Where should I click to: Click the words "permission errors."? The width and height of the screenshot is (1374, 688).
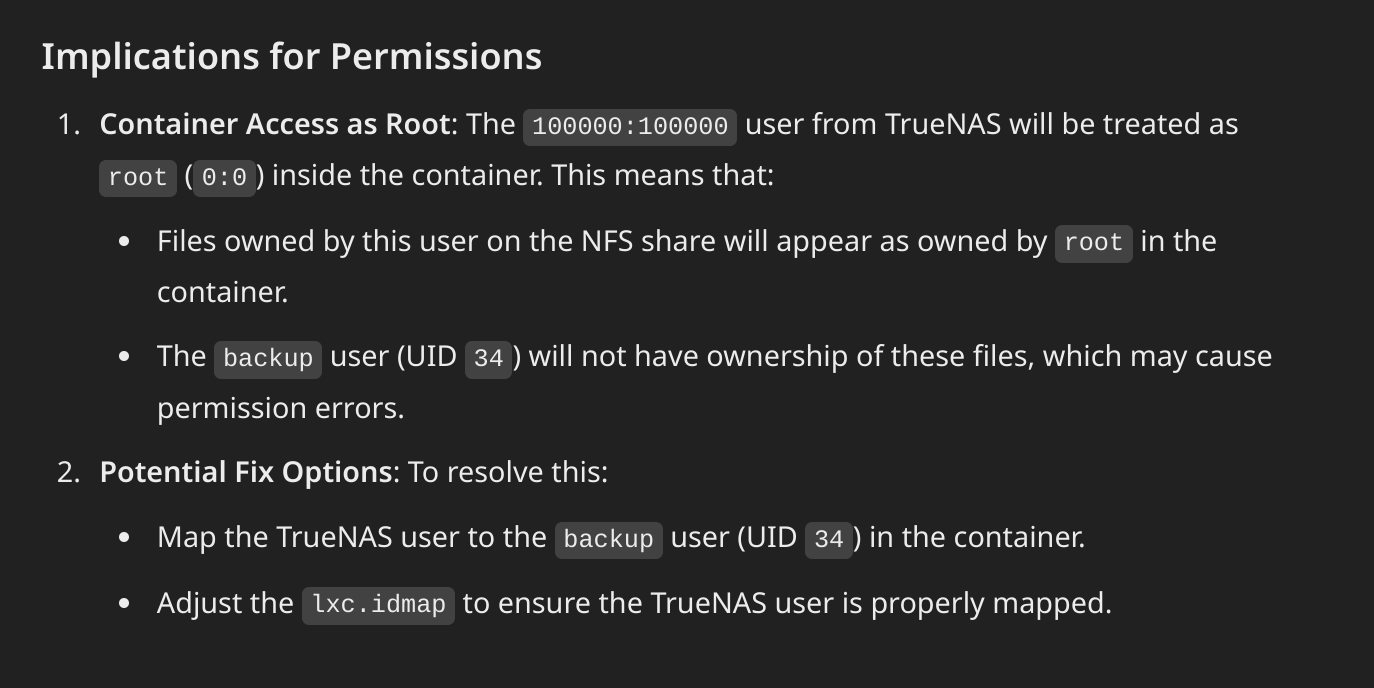281,408
